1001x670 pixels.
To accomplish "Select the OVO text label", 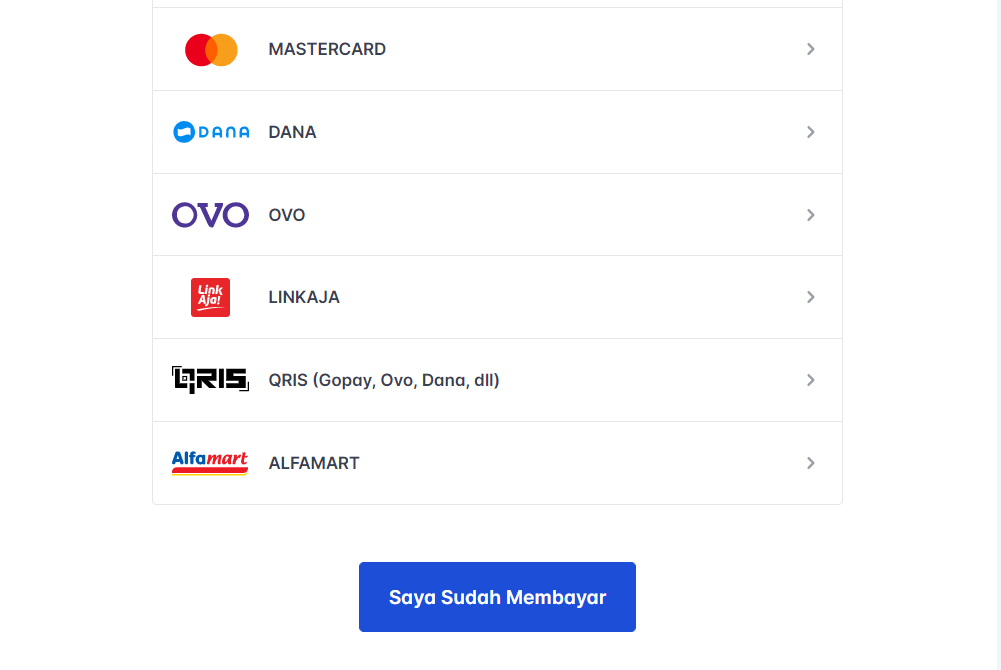I will [x=287, y=215].
